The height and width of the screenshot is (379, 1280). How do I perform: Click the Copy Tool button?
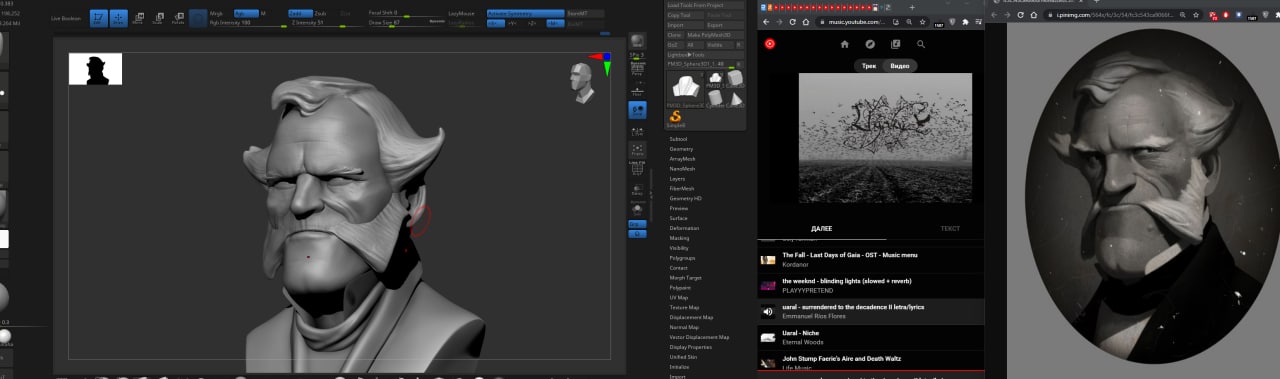[684, 15]
